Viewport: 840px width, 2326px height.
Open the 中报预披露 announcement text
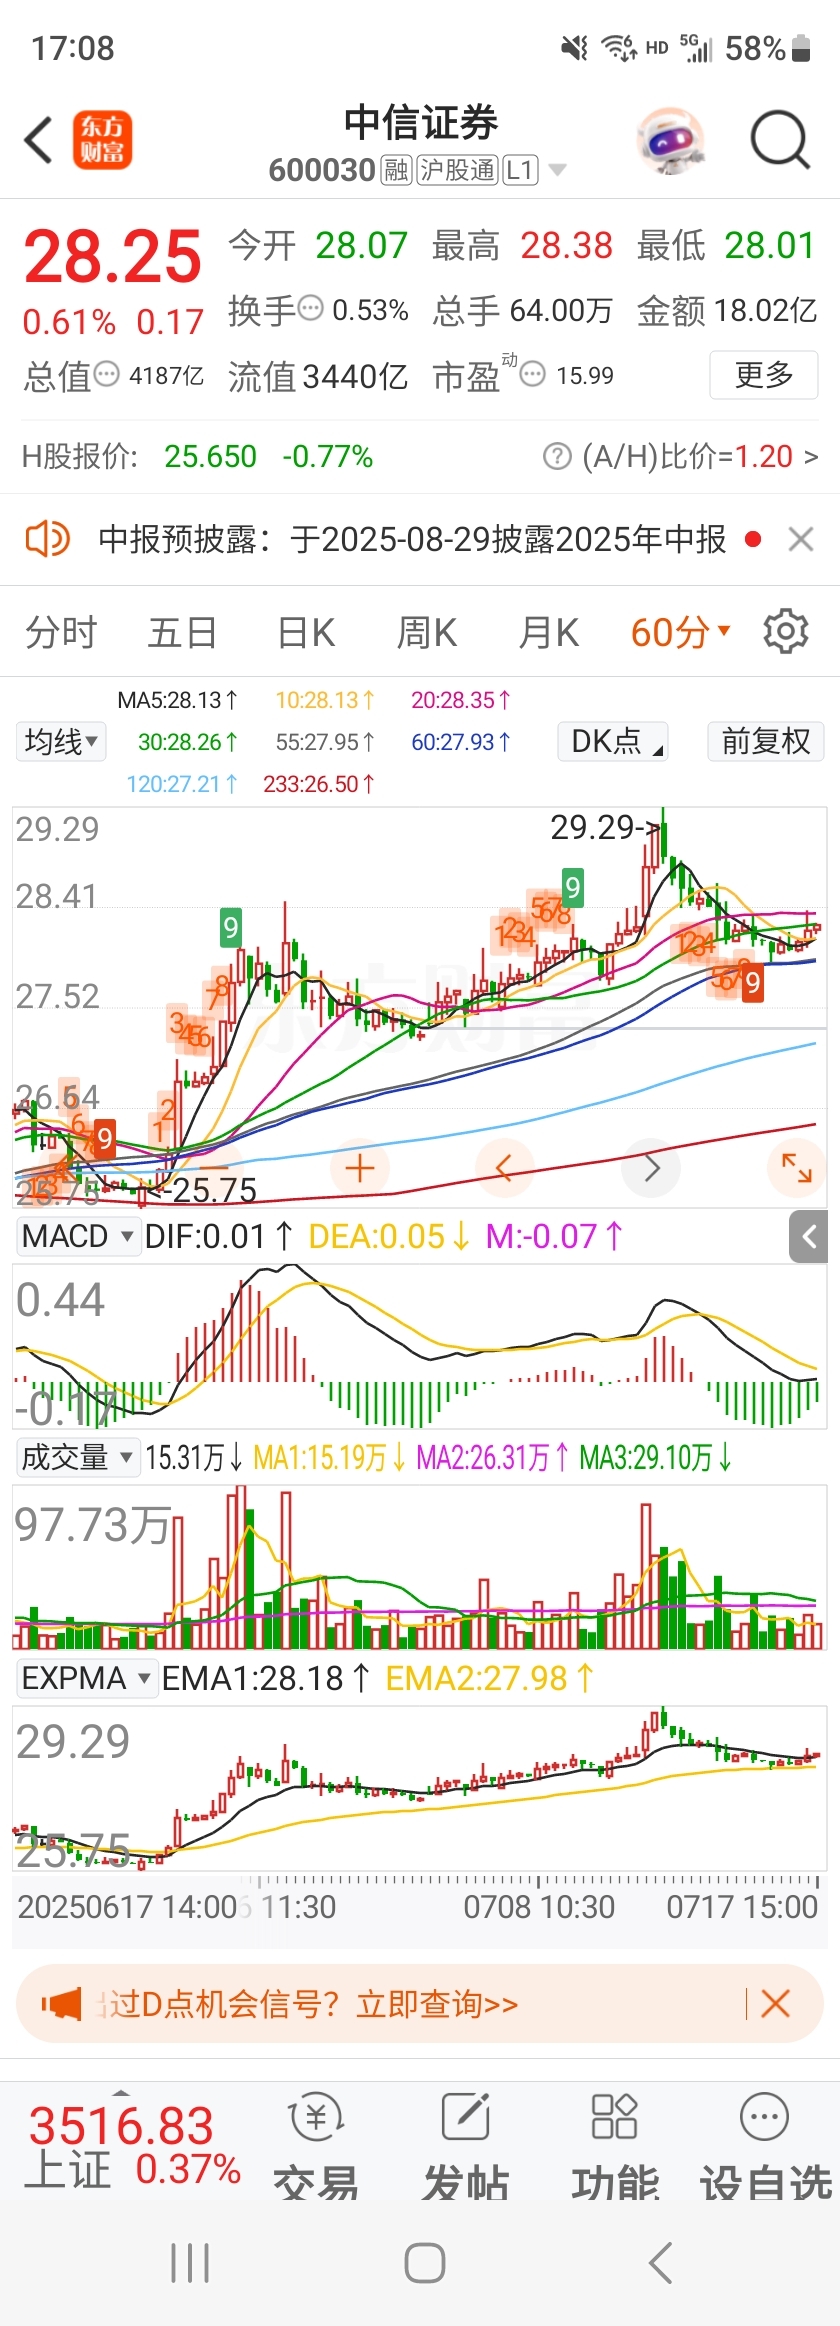412,539
